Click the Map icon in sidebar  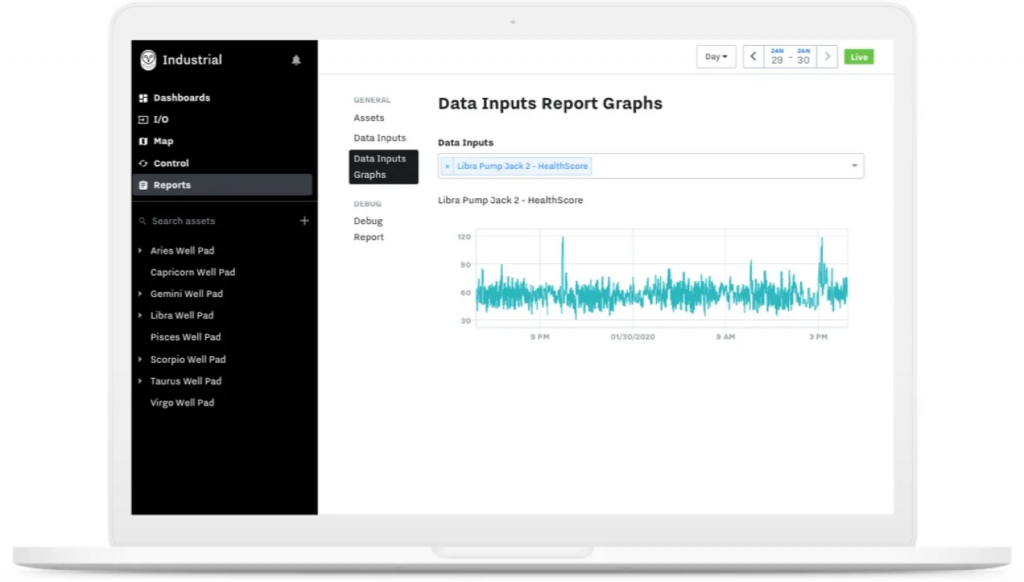(x=143, y=142)
